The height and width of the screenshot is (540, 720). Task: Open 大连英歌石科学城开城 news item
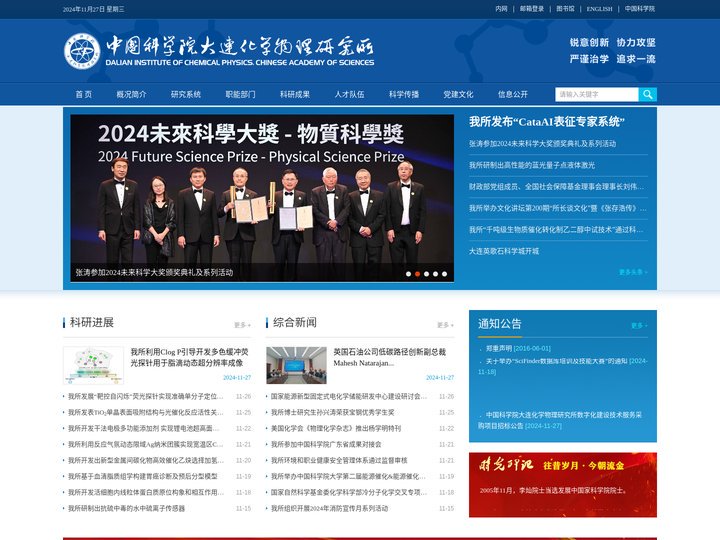[x=504, y=251]
